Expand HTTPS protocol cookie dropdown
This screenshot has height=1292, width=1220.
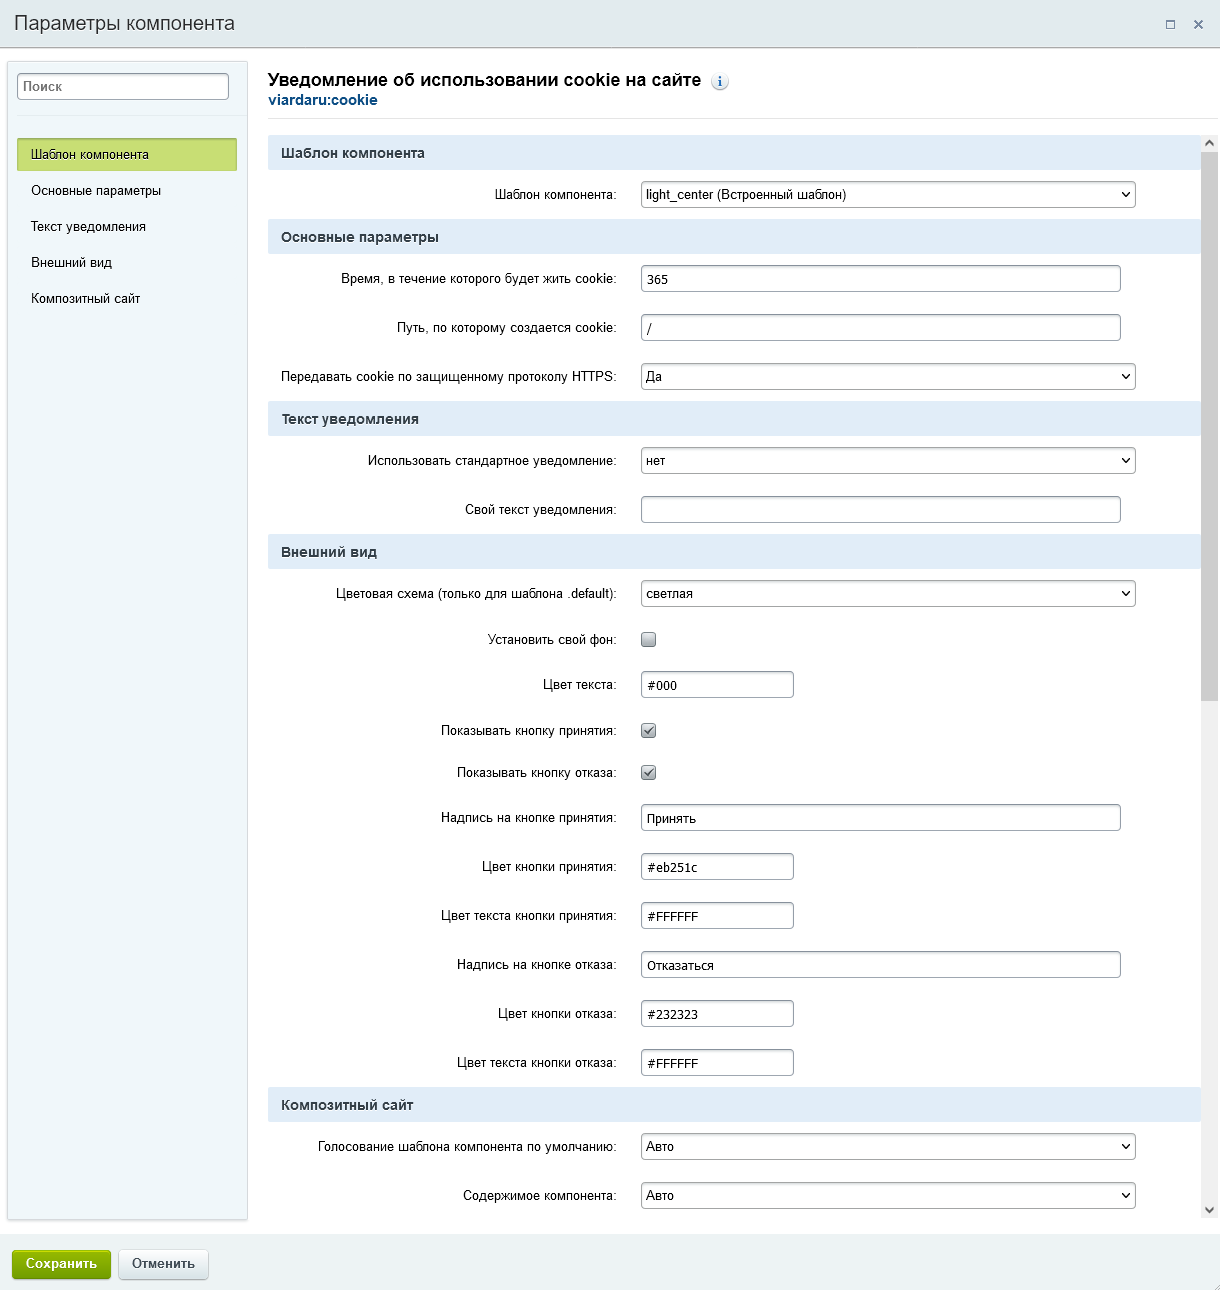887,377
